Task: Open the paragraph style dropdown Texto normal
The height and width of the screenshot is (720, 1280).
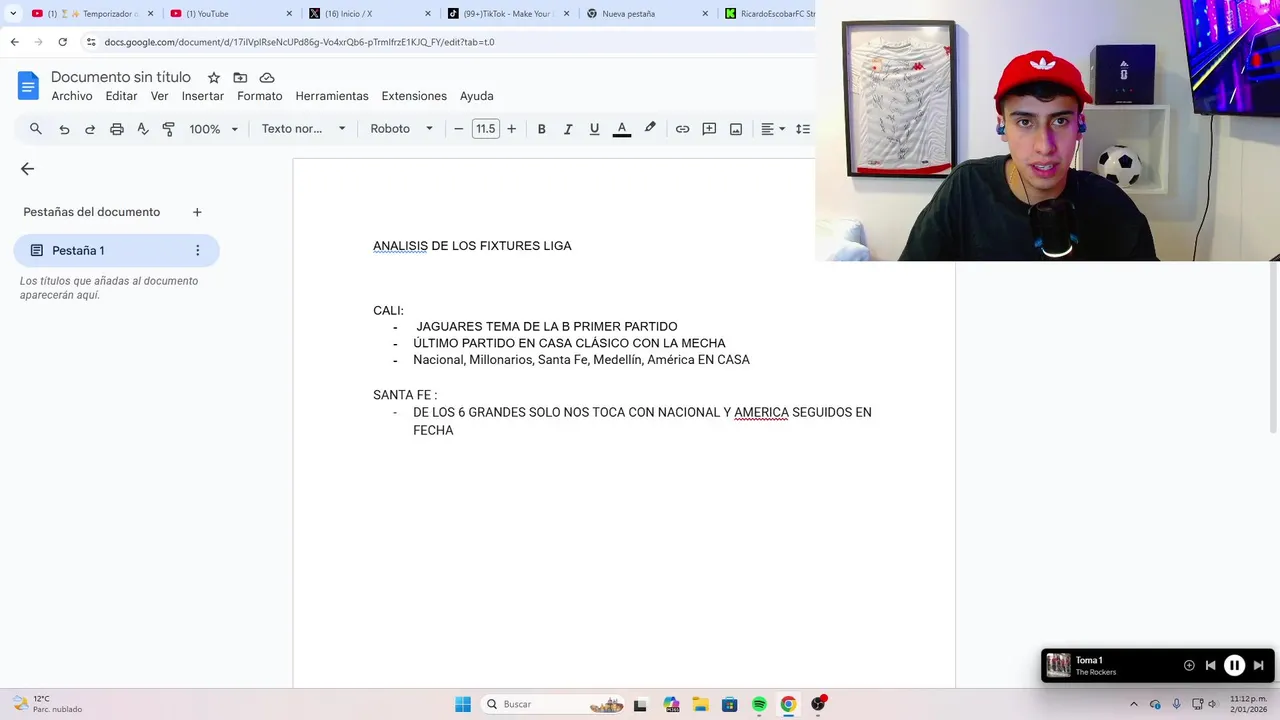Action: [303, 129]
